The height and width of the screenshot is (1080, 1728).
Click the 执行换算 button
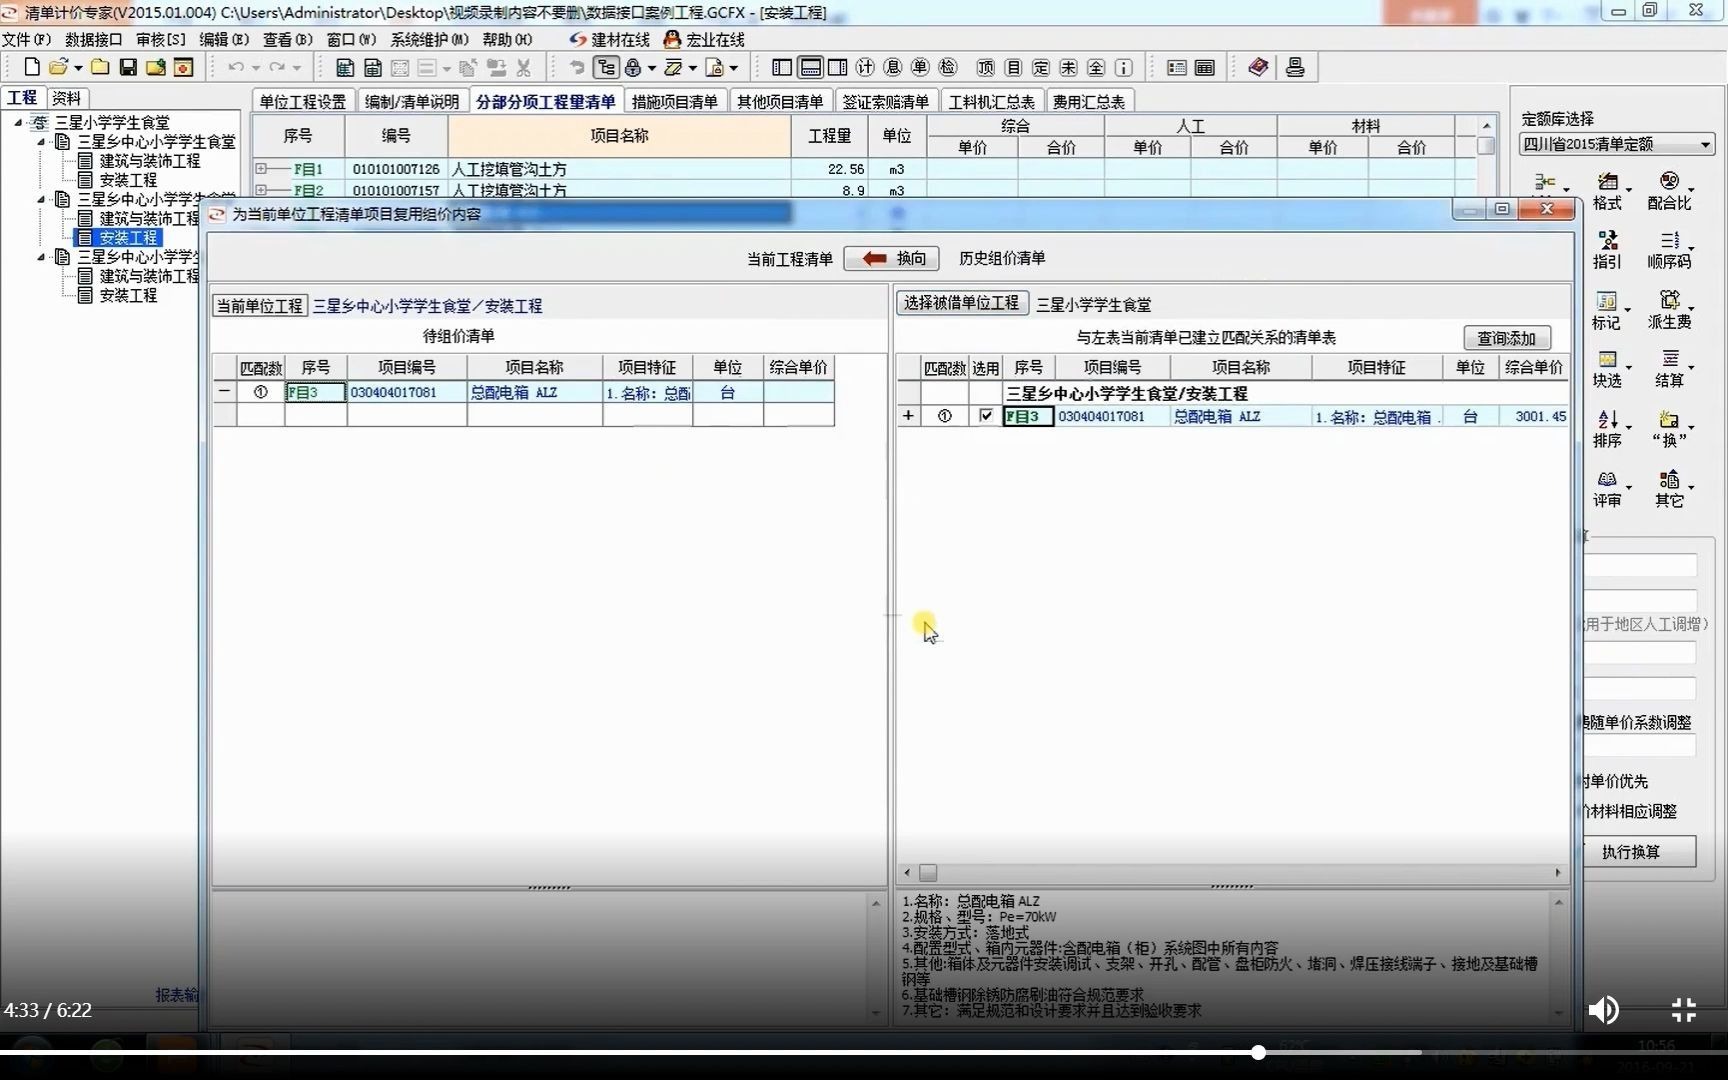tap(1631, 852)
